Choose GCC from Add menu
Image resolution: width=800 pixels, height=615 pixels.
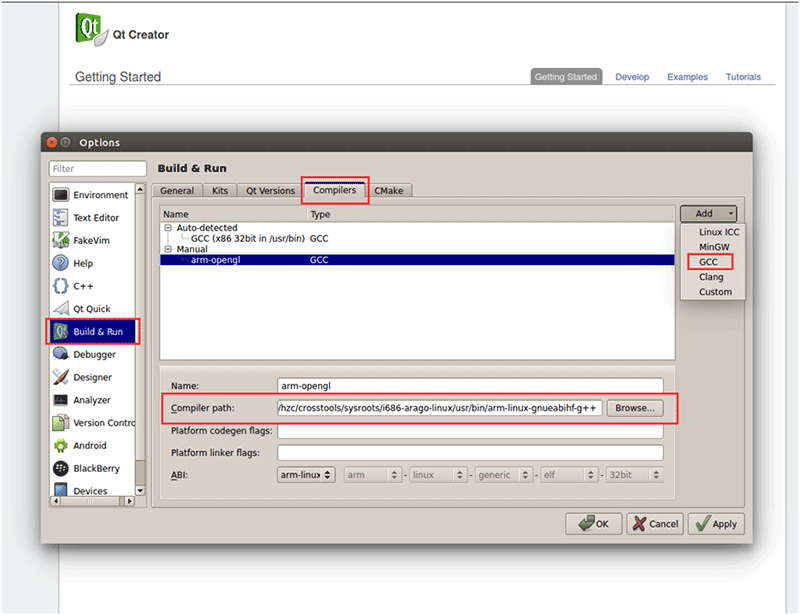point(709,262)
